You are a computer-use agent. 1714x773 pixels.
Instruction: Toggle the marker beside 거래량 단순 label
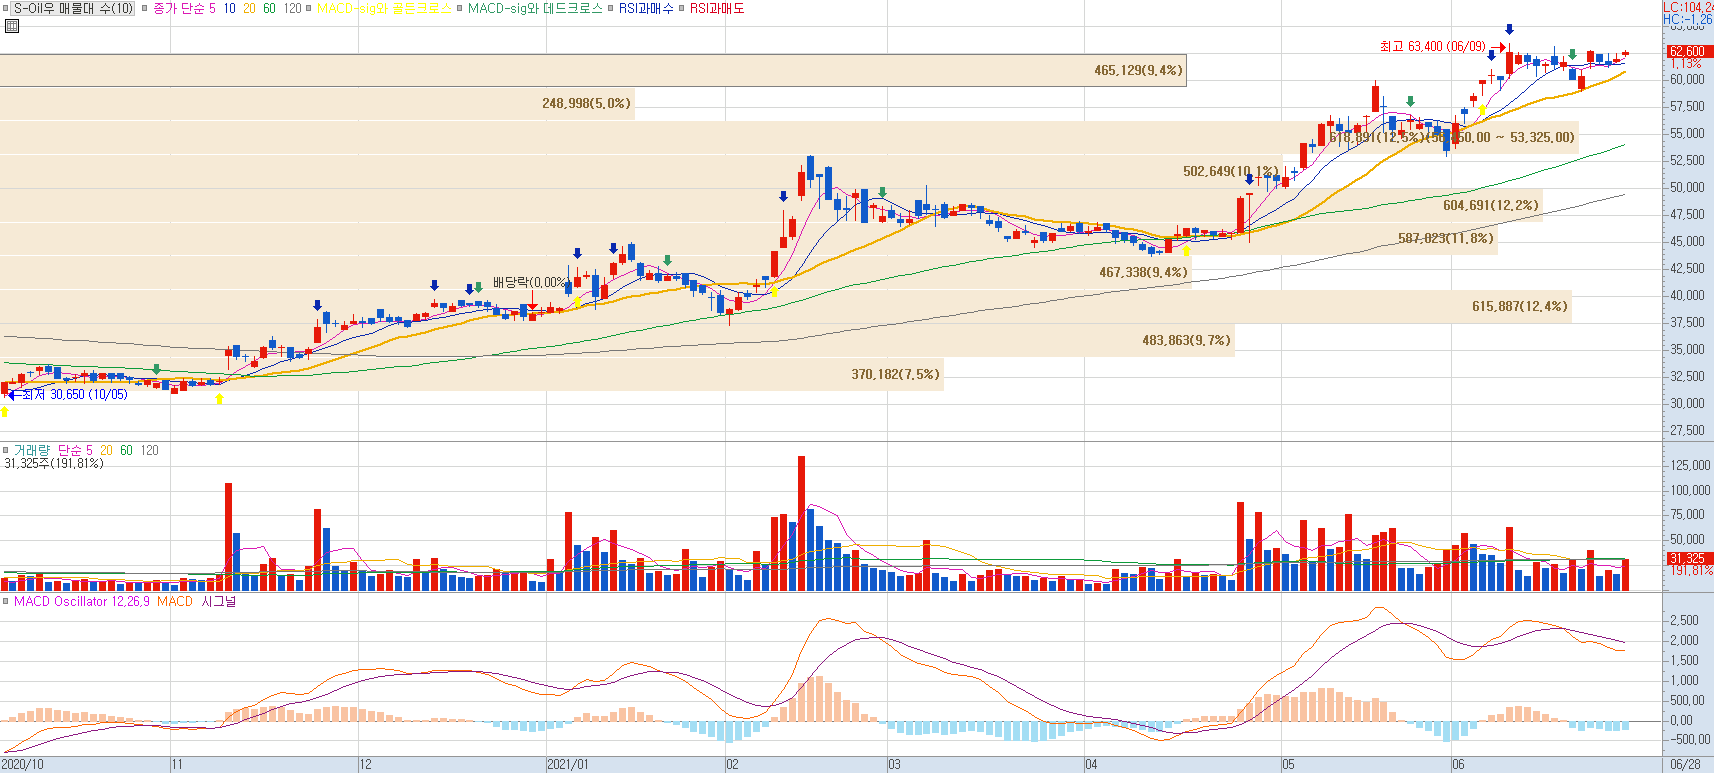point(6,450)
